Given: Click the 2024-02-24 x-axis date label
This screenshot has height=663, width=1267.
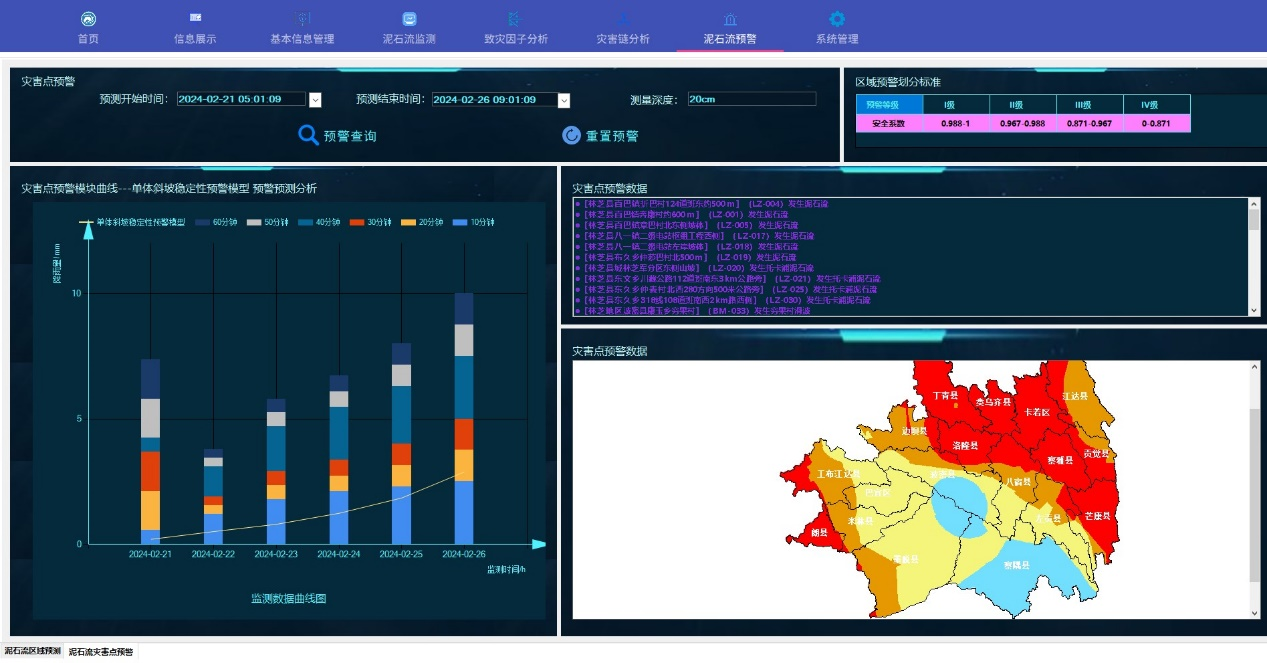Looking at the screenshot, I should coord(338,554).
